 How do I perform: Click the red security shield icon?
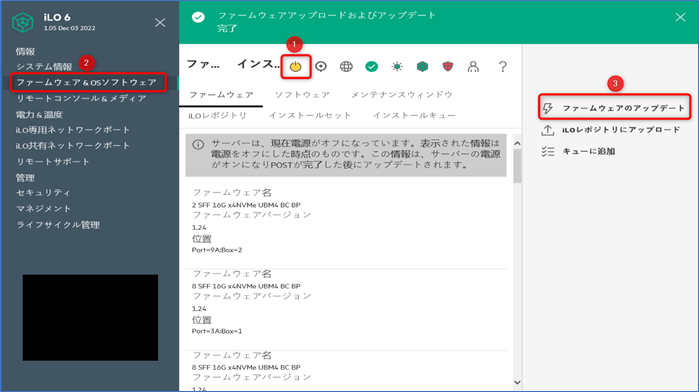point(448,66)
